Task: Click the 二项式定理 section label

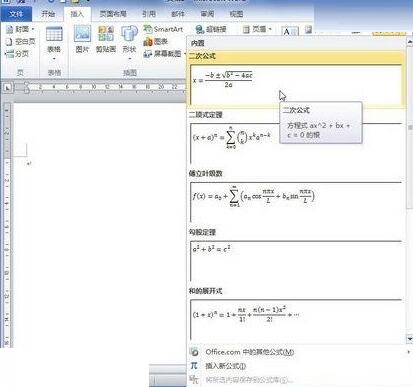Action: click(x=206, y=115)
